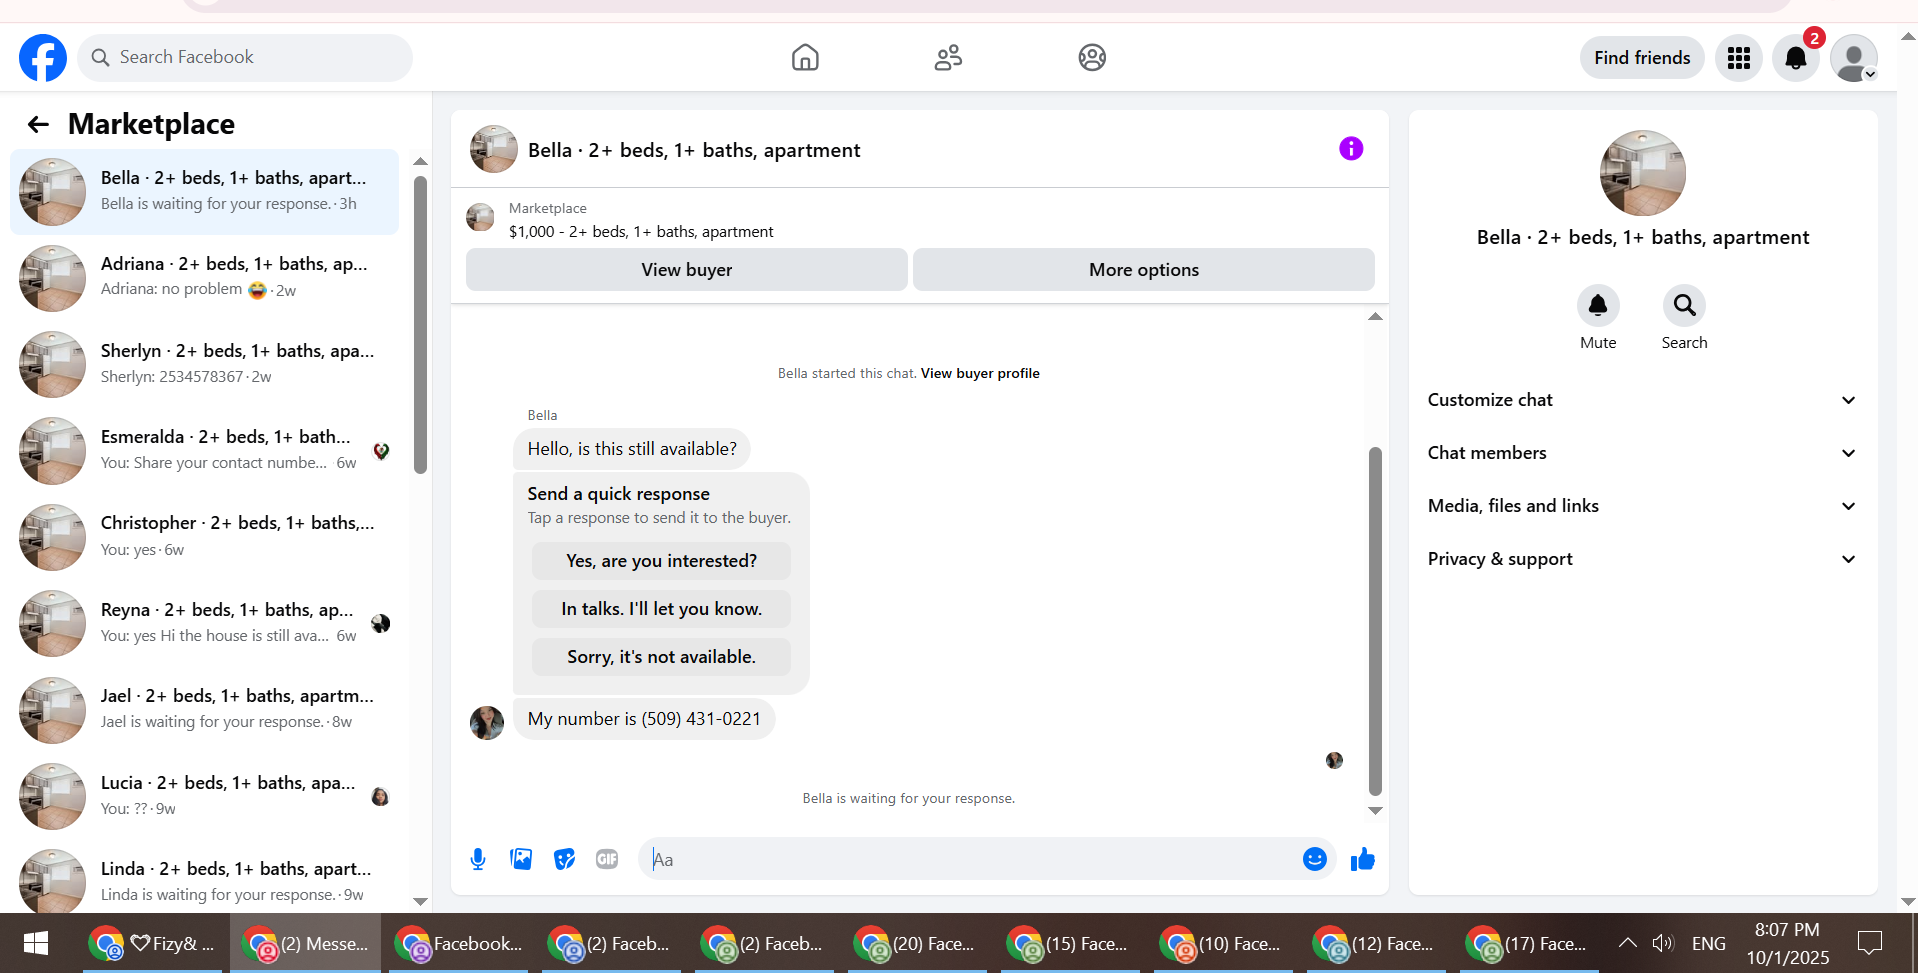Expand Customize chat section
This screenshot has height=973, width=1918.
[1642, 400]
